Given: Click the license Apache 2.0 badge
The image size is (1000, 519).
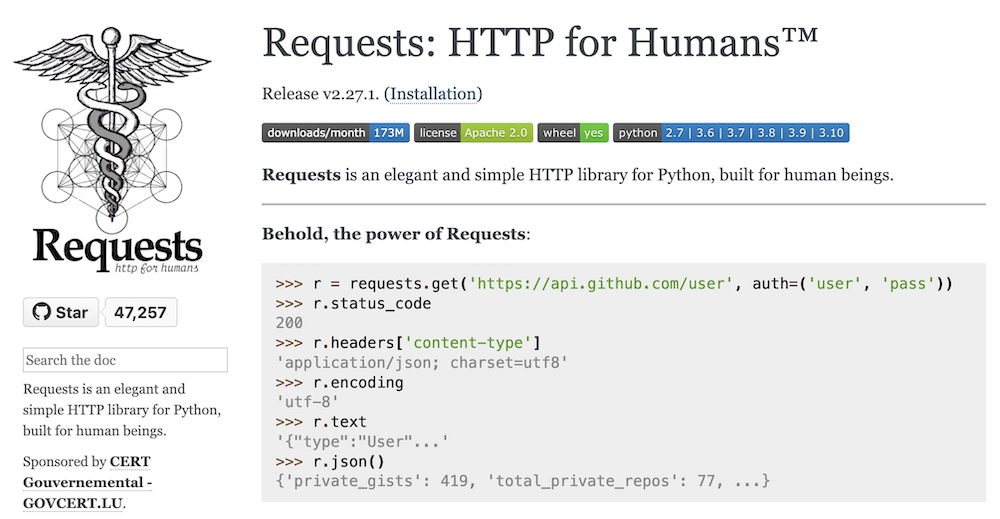Looking at the screenshot, I should pyautogui.click(x=473, y=133).
